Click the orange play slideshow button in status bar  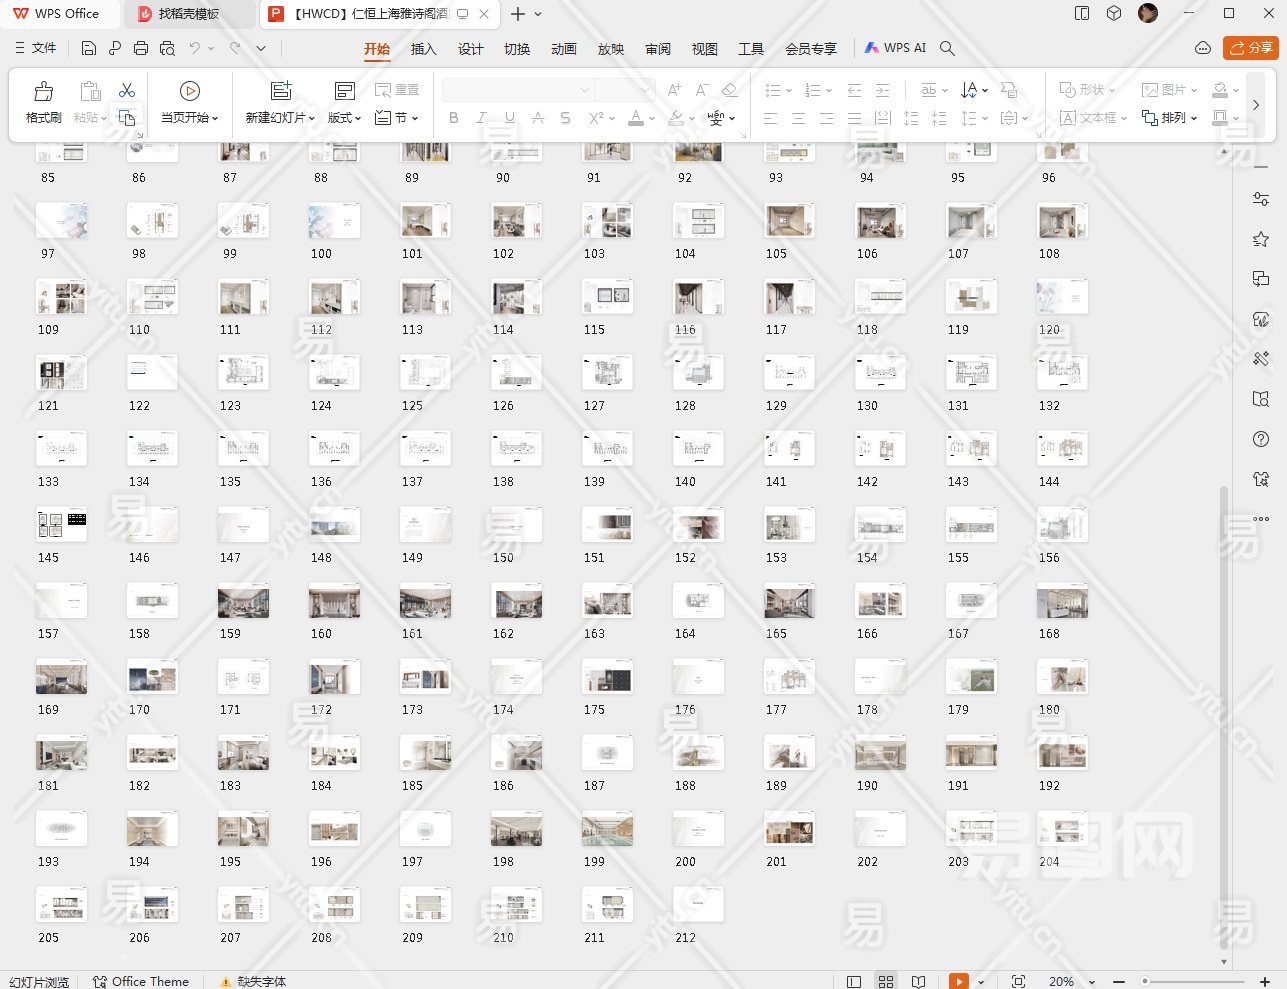(958, 981)
